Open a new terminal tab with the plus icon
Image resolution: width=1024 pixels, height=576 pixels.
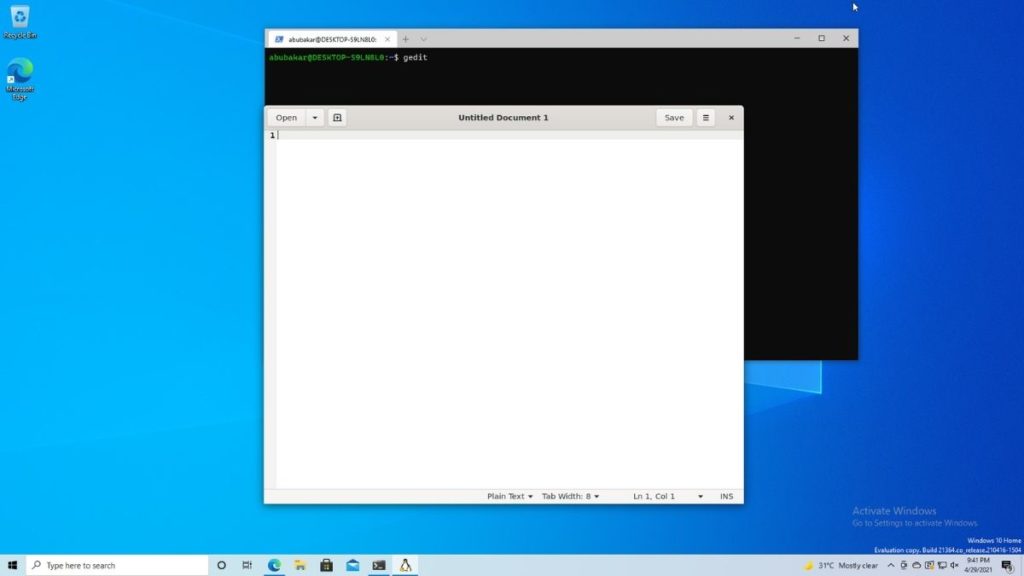coord(404,39)
